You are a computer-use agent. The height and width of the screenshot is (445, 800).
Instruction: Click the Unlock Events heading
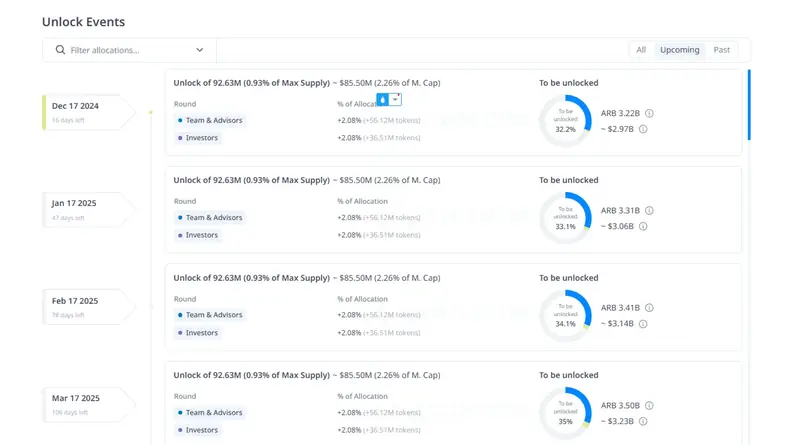(83, 22)
